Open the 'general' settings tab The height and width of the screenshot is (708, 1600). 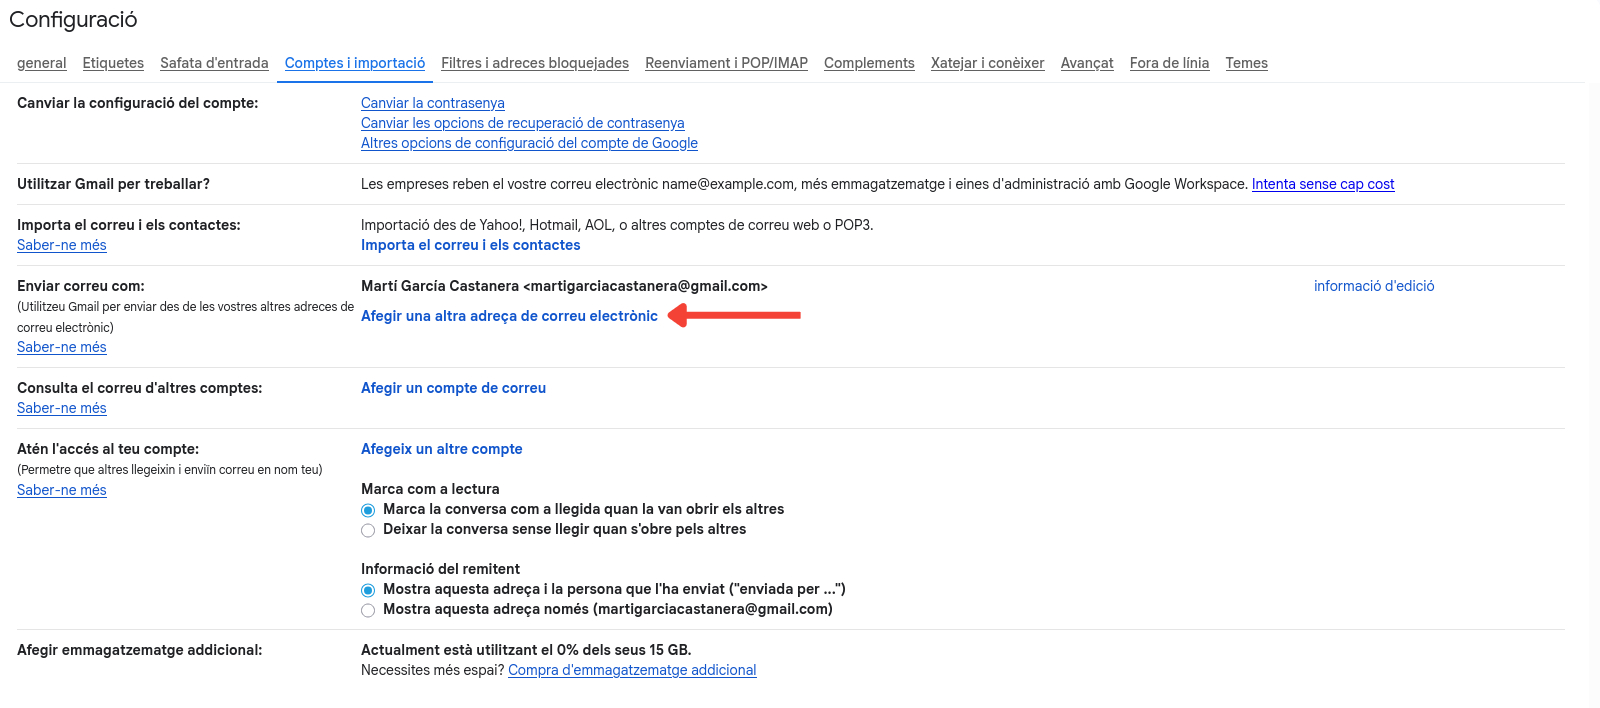pos(41,63)
